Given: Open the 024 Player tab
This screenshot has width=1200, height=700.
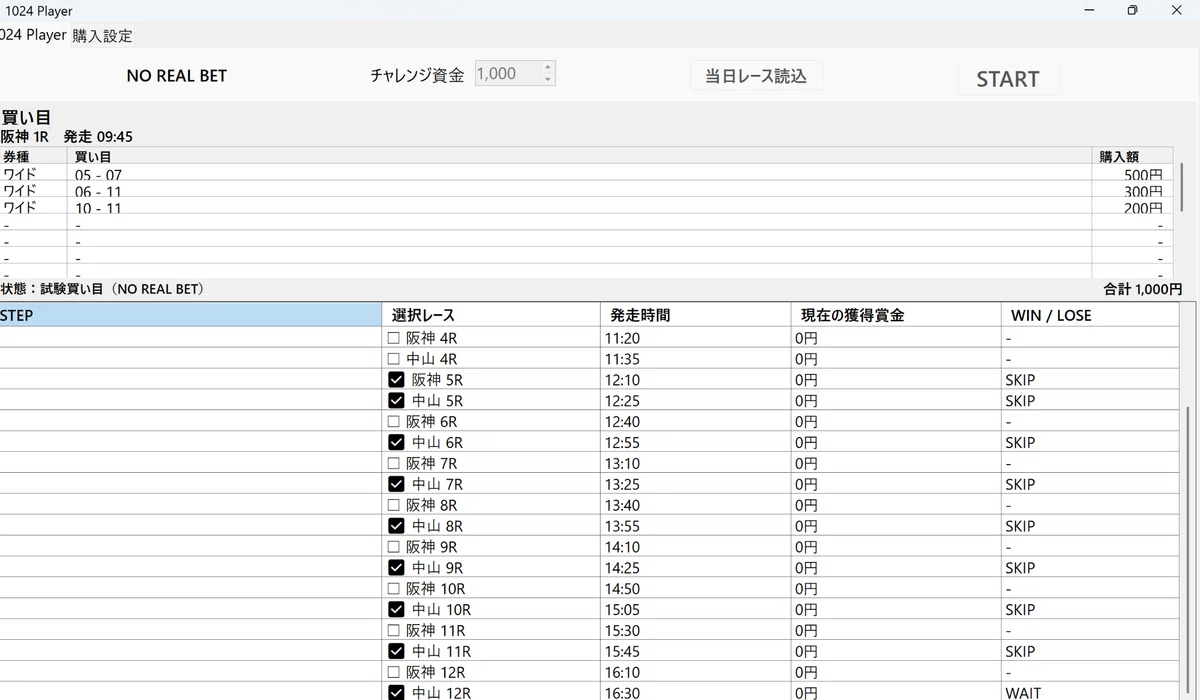Looking at the screenshot, I should pyautogui.click(x=33, y=35).
